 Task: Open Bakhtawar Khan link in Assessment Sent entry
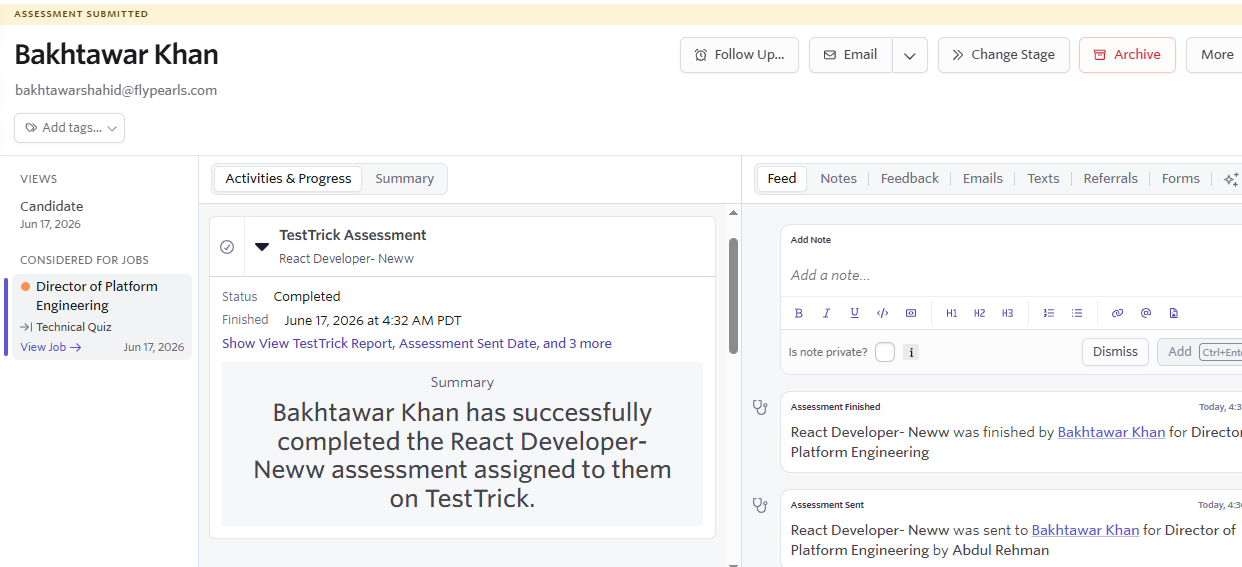1085,530
